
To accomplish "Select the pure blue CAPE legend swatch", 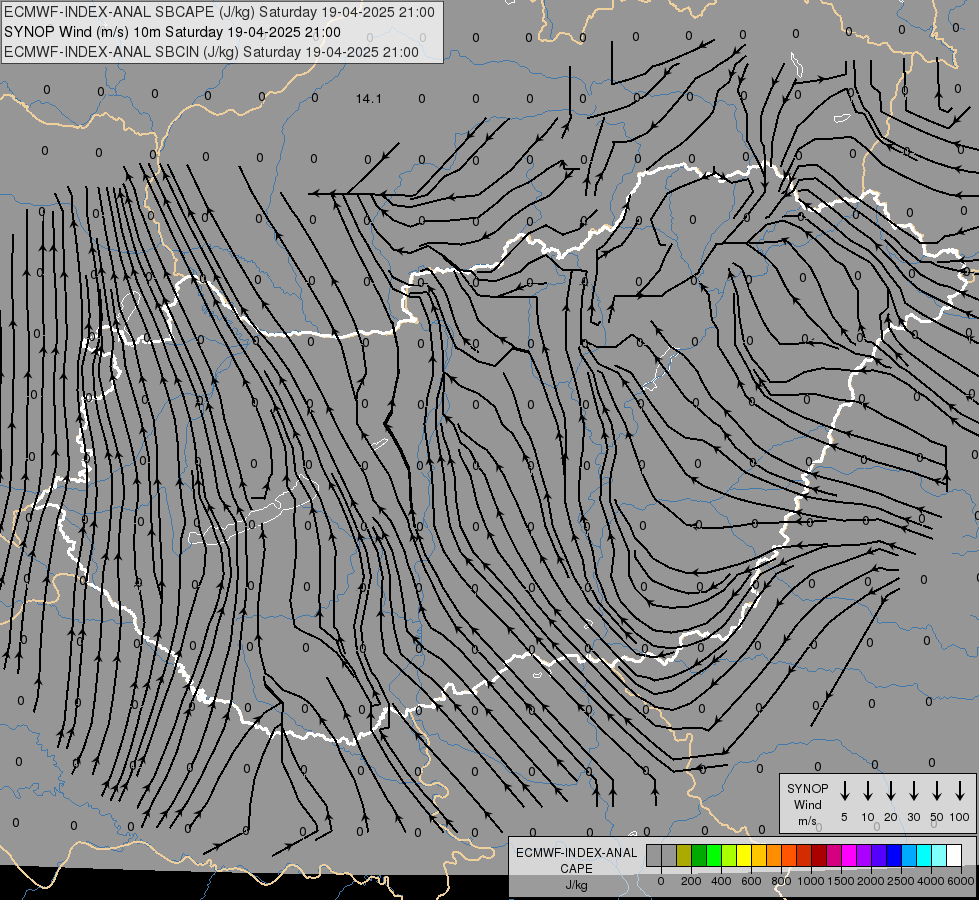I will pos(894,855).
